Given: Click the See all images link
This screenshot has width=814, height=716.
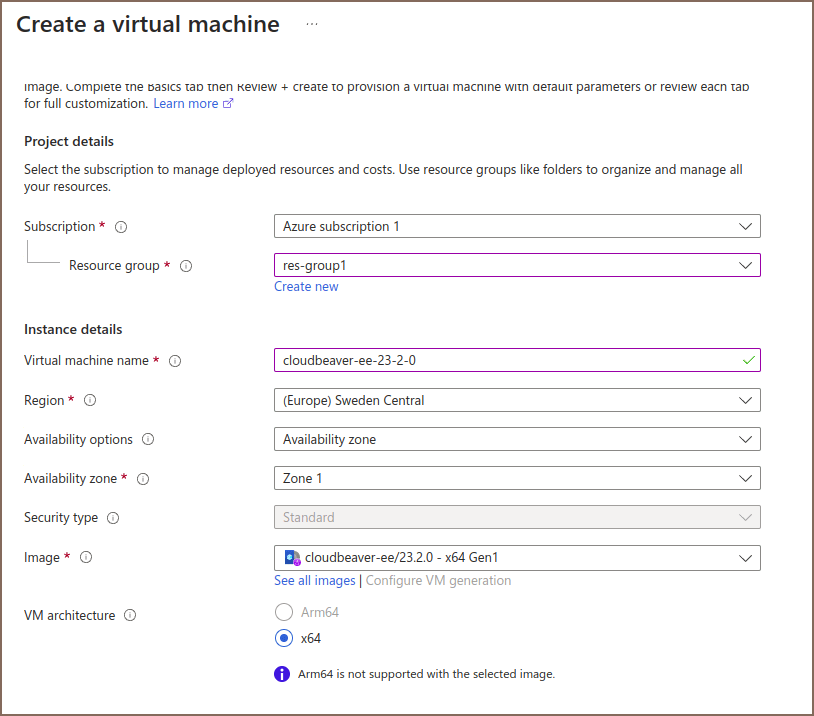Looking at the screenshot, I should (x=314, y=581).
